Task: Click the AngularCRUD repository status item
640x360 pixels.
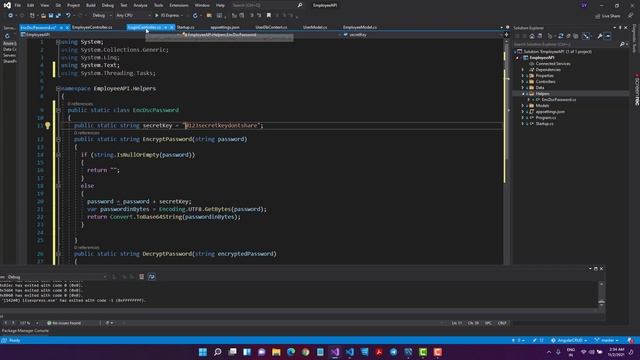Action: point(569,340)
